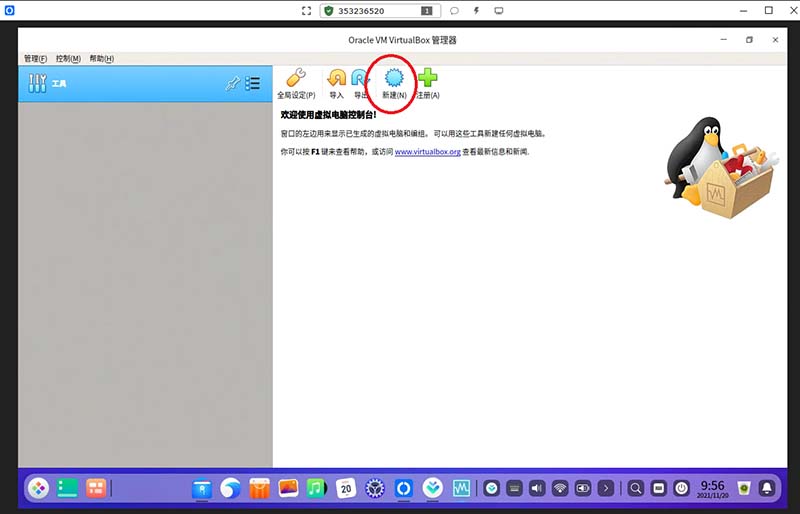Open the trash bin in dock
Screen dimensions: 800x514
(744, 488)
